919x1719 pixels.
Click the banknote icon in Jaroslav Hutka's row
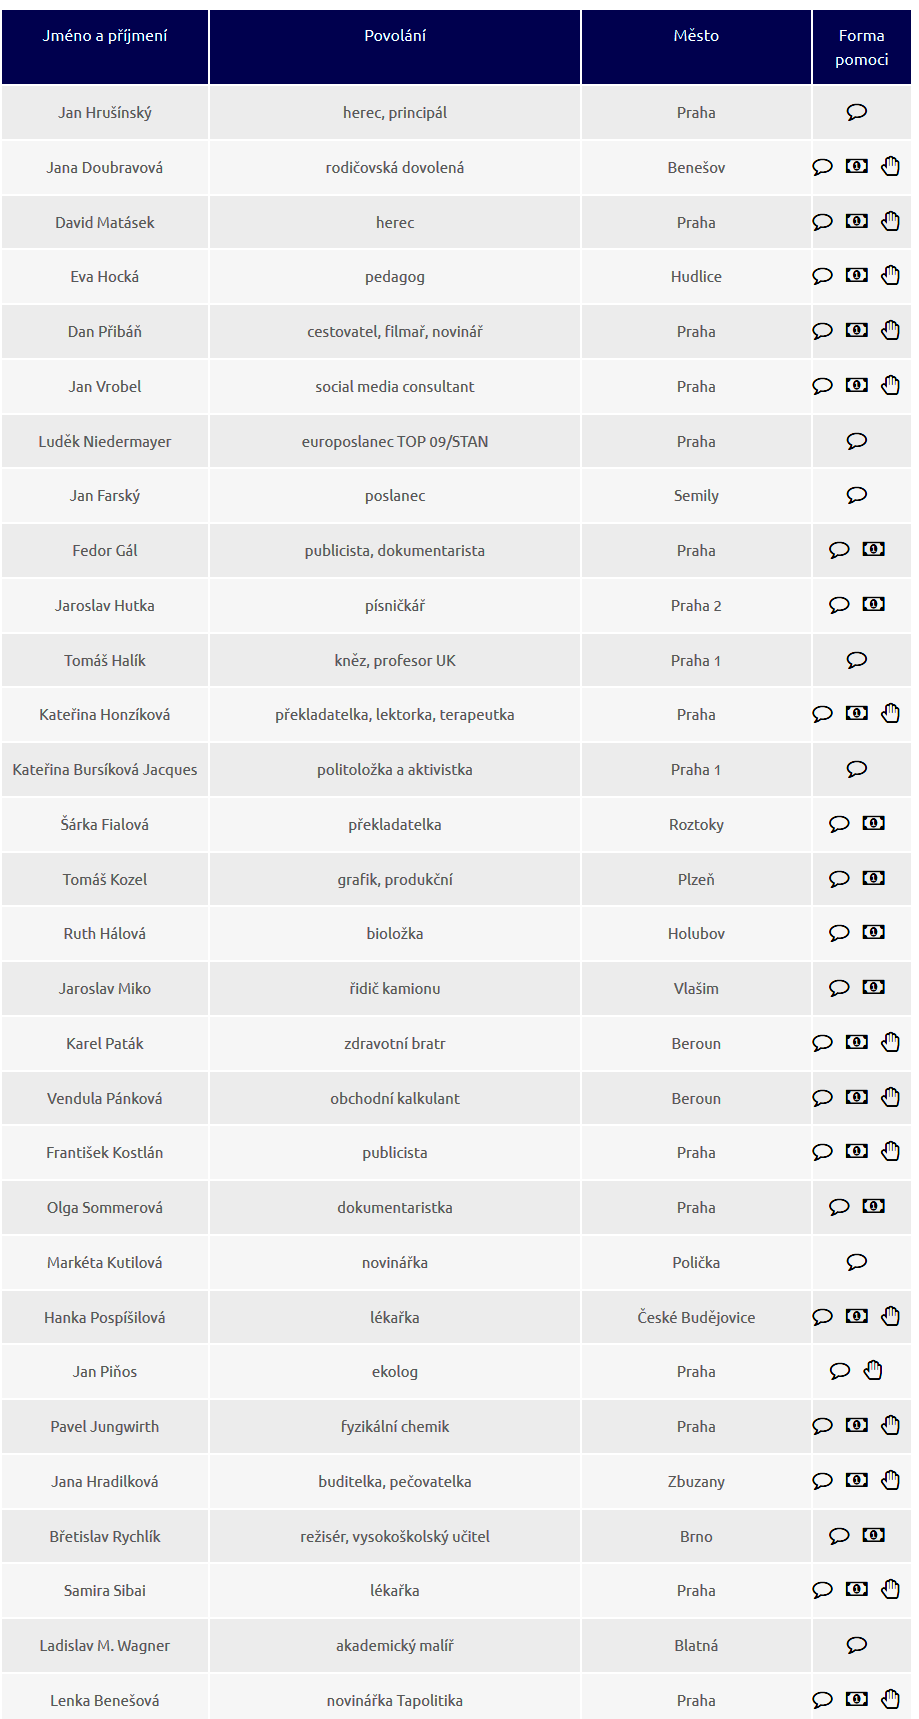pos(873,604)
